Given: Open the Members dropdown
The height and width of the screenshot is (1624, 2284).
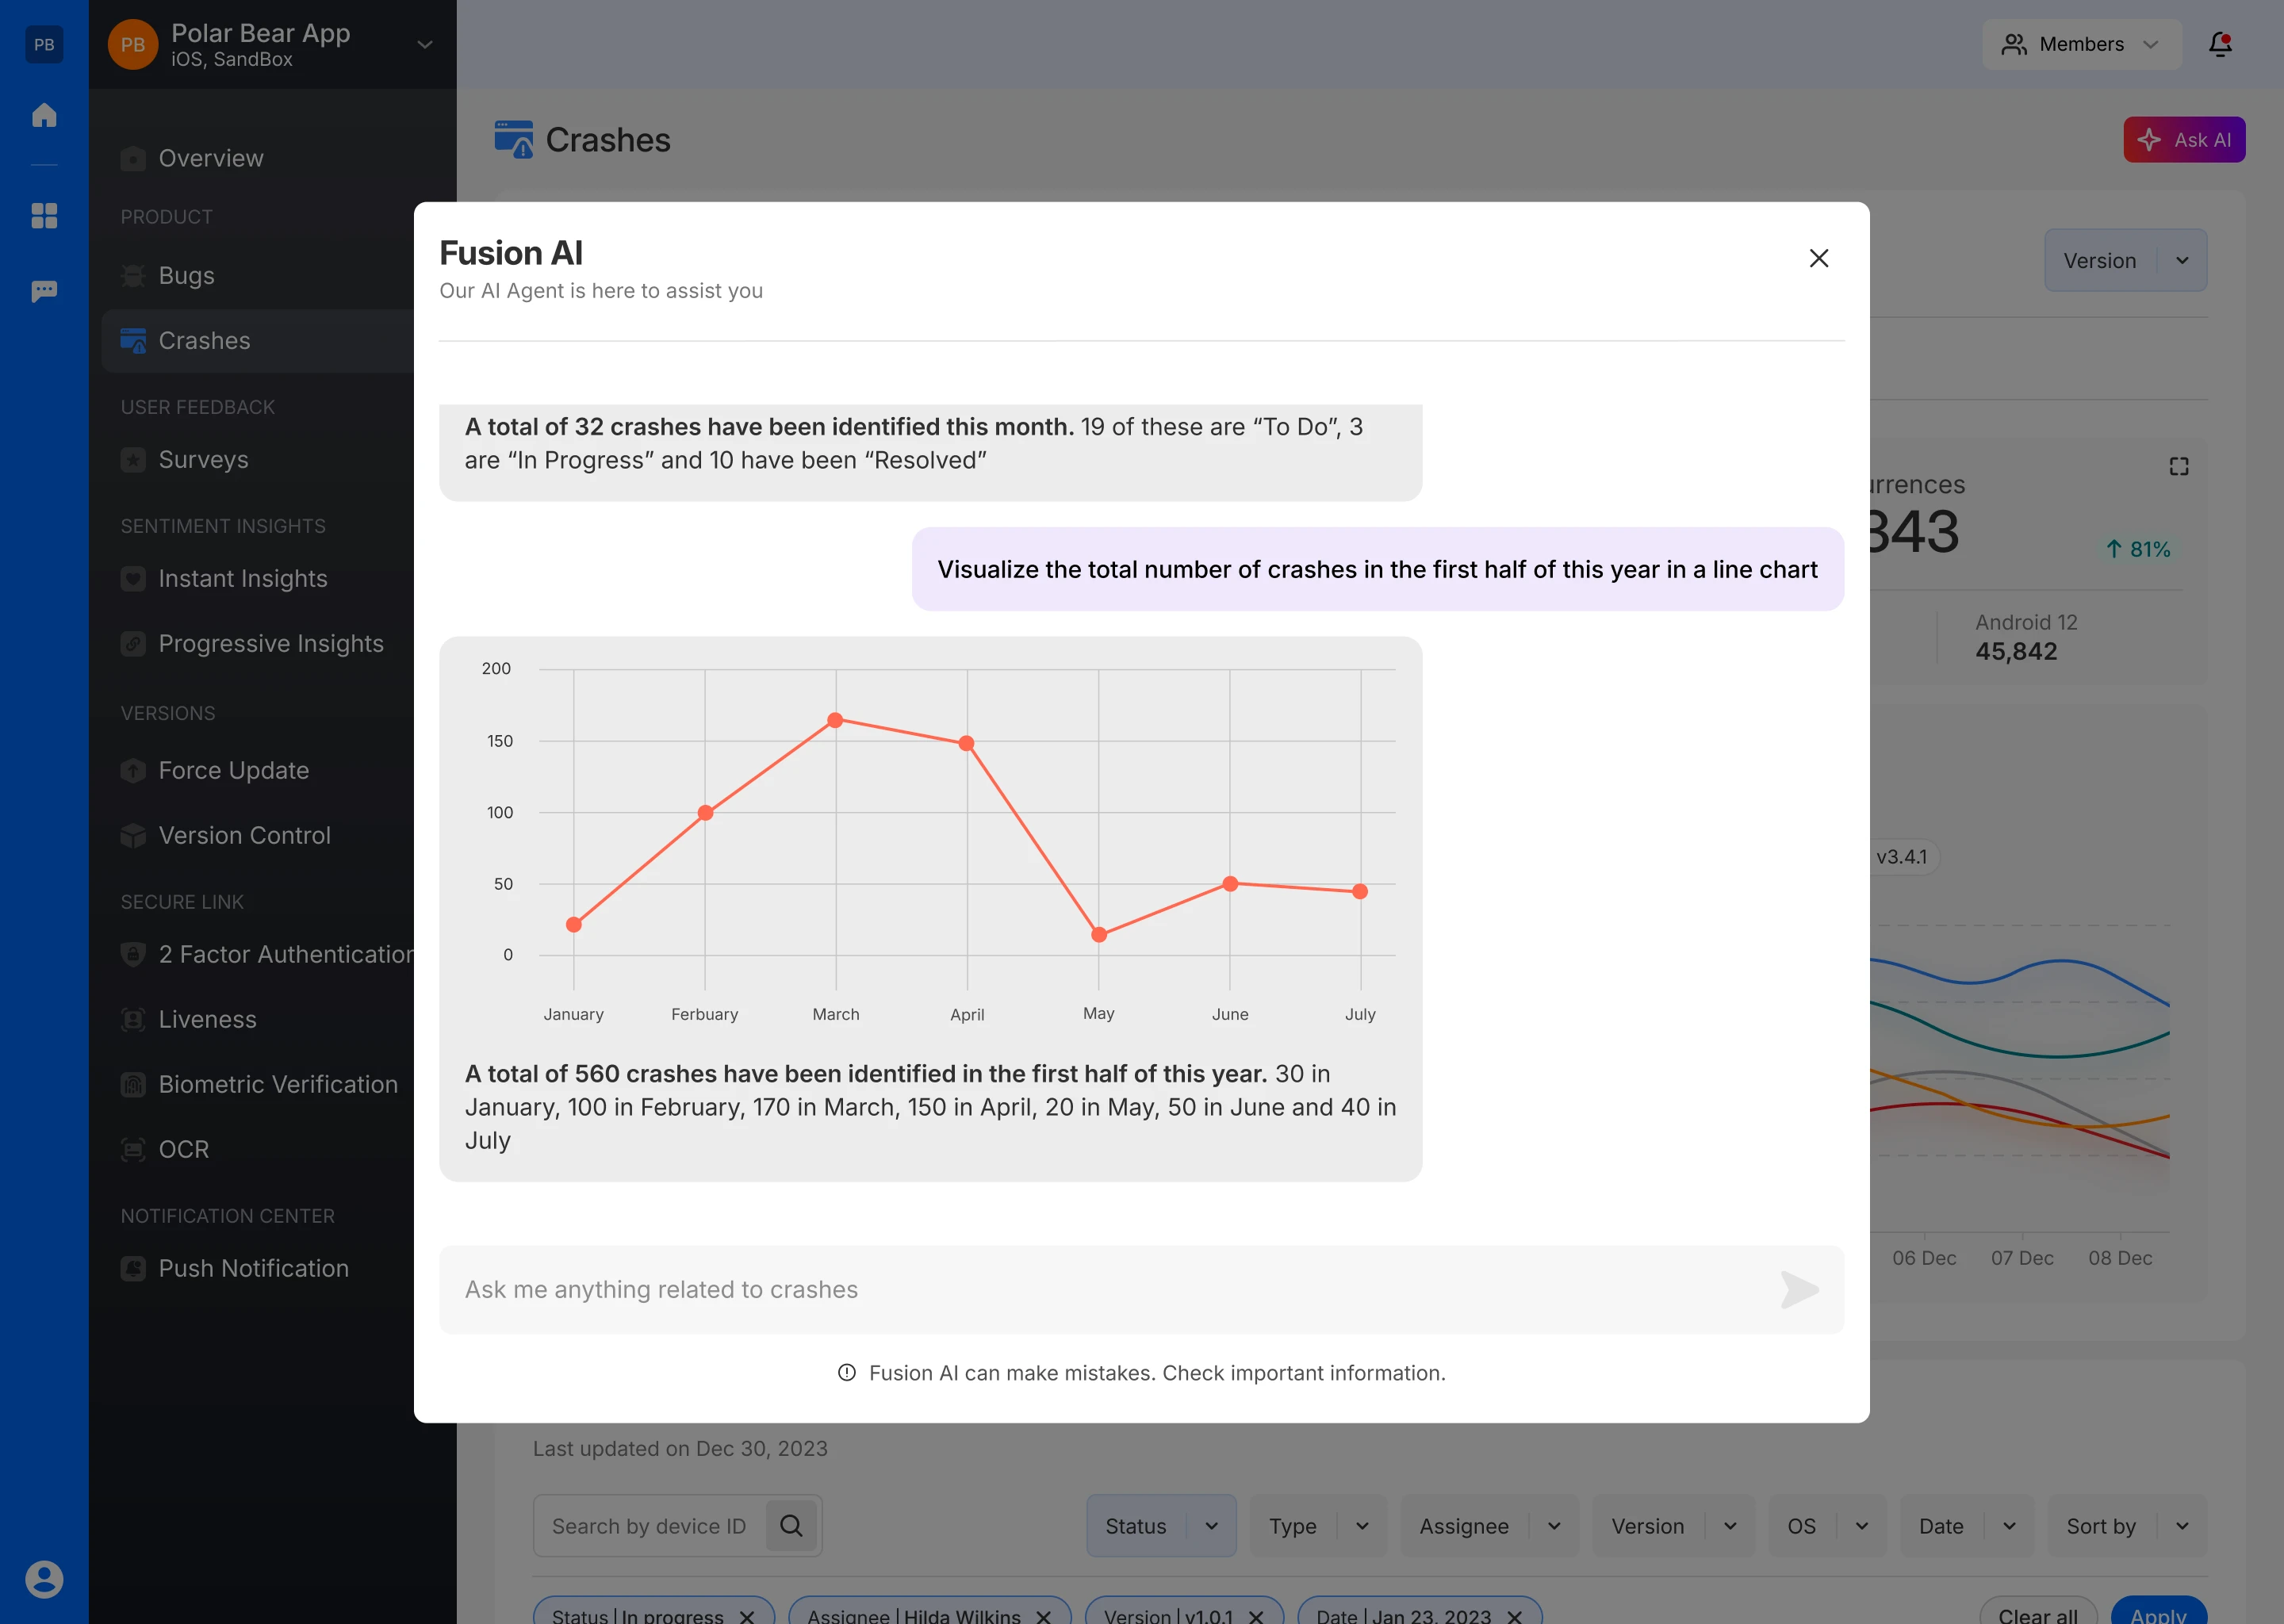Looking at the screenshot, I should point(2081,44).
